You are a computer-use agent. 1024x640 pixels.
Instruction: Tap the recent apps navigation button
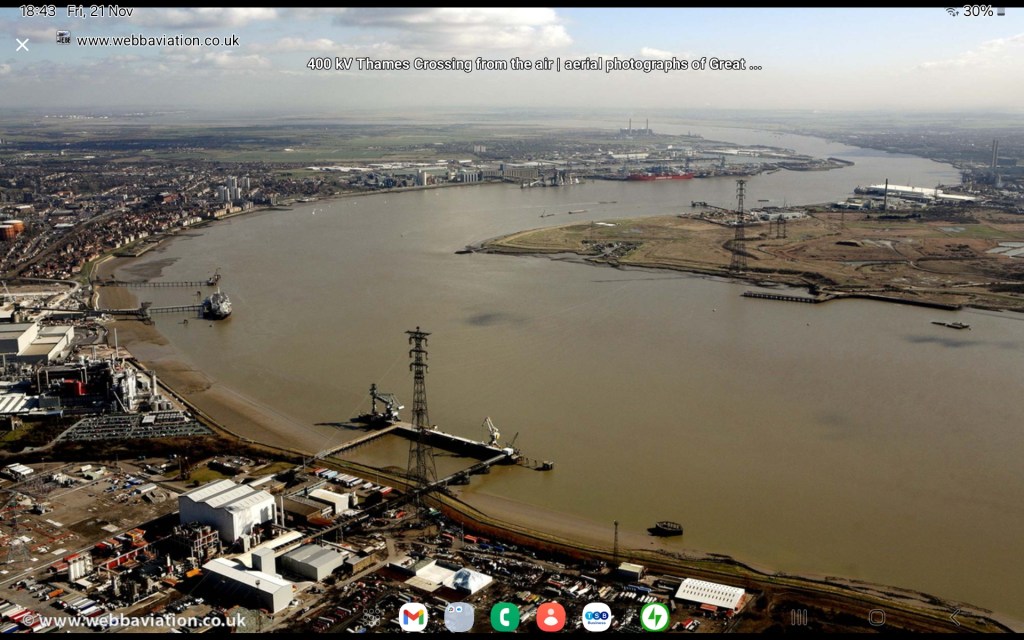tap(799, 617)
